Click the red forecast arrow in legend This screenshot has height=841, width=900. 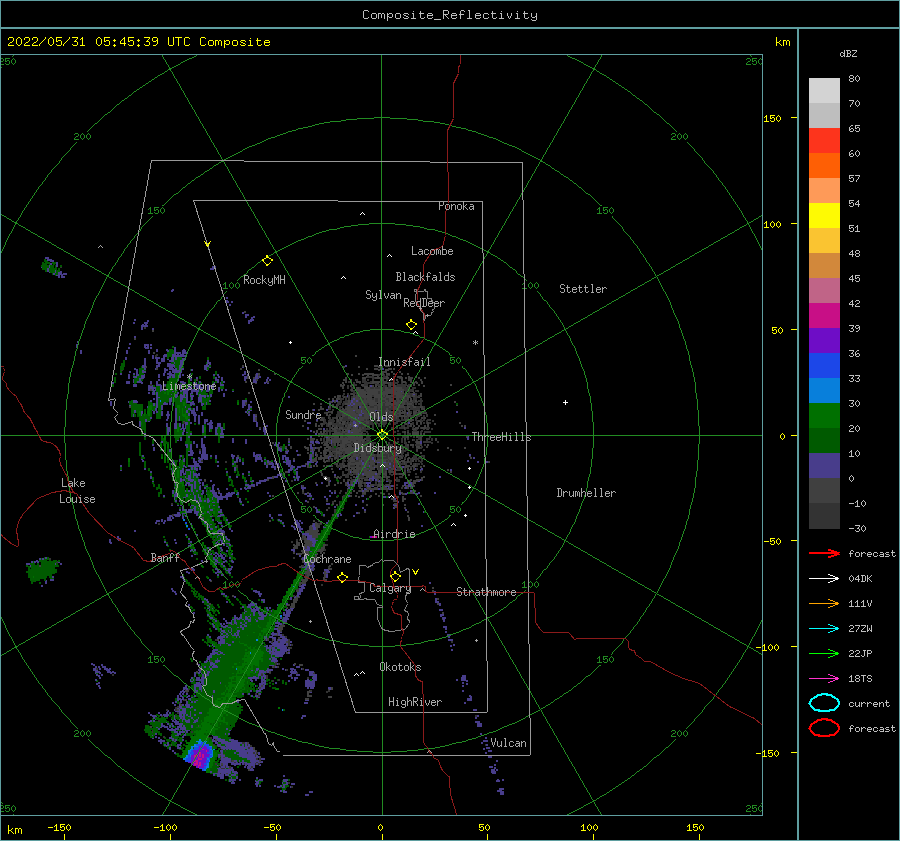(824, 553)
